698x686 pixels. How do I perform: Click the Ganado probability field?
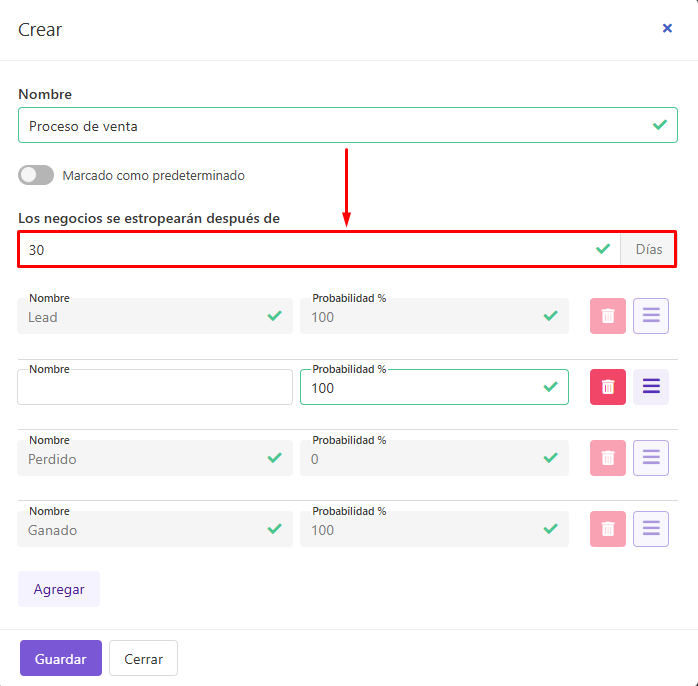click(x=434, y=529)
